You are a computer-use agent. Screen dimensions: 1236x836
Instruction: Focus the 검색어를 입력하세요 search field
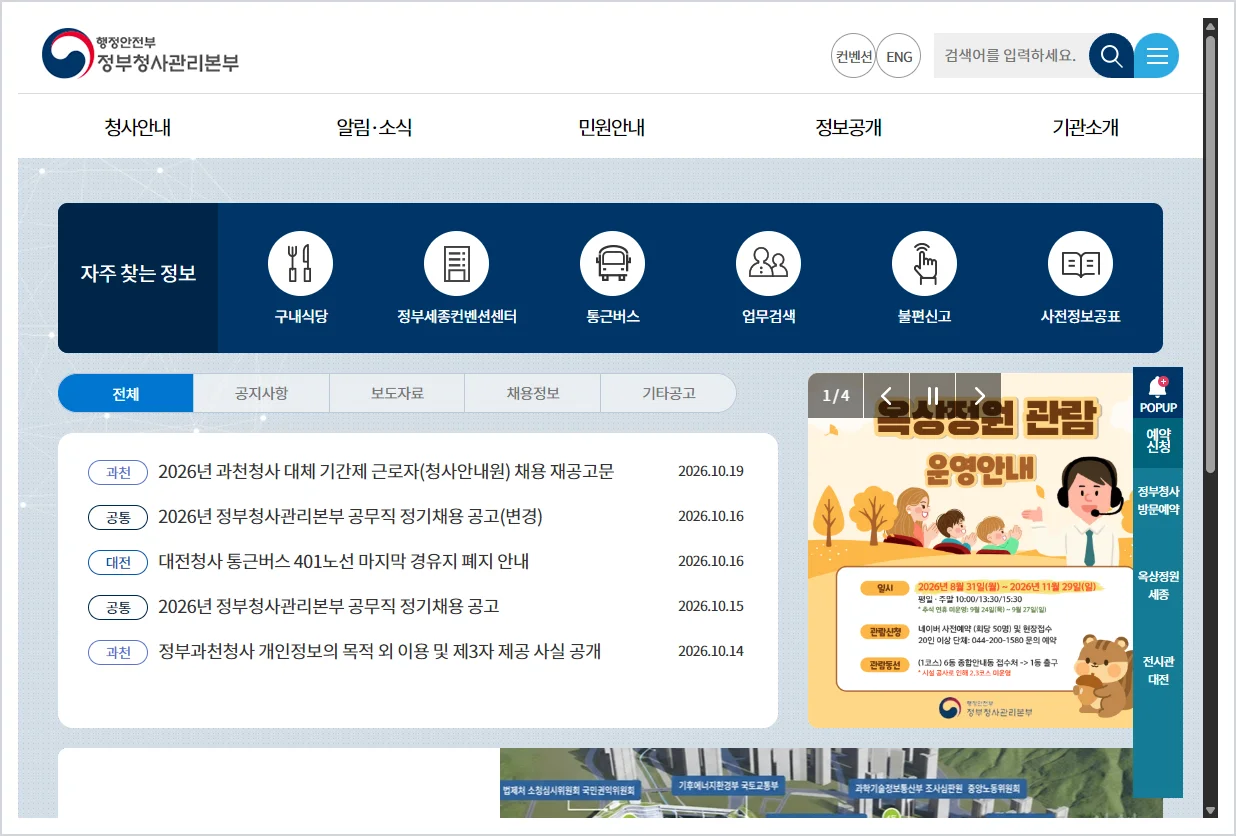tap(1011, 55)
